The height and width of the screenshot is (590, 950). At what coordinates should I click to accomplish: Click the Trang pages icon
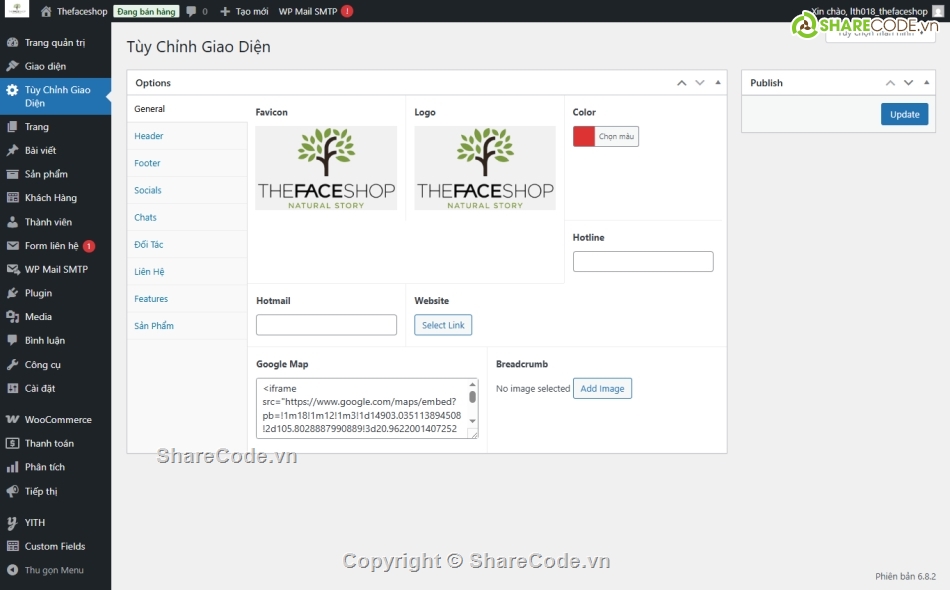pyautogui.click(x=12, y=127)
